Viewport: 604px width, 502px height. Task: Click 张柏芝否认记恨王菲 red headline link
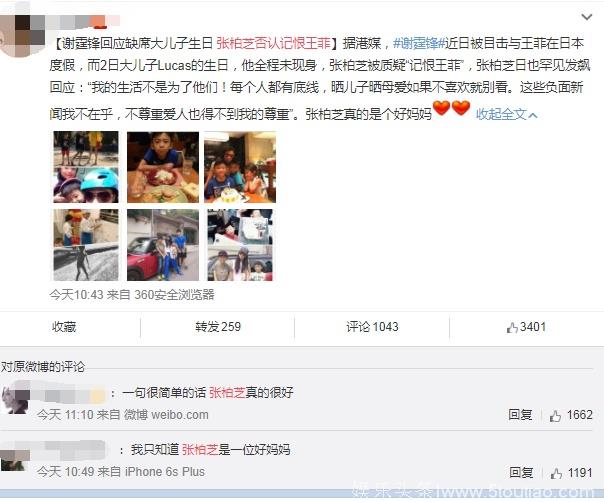point(273,44)
